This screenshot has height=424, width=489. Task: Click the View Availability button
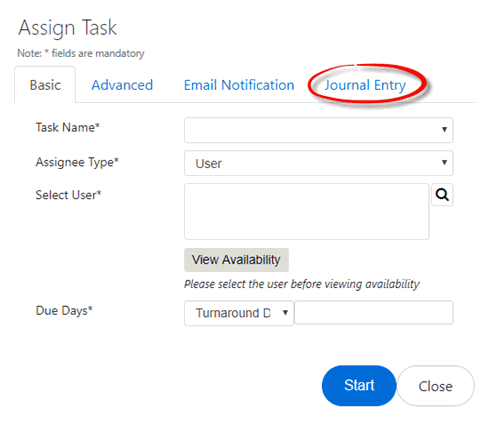tap(236, 260)
